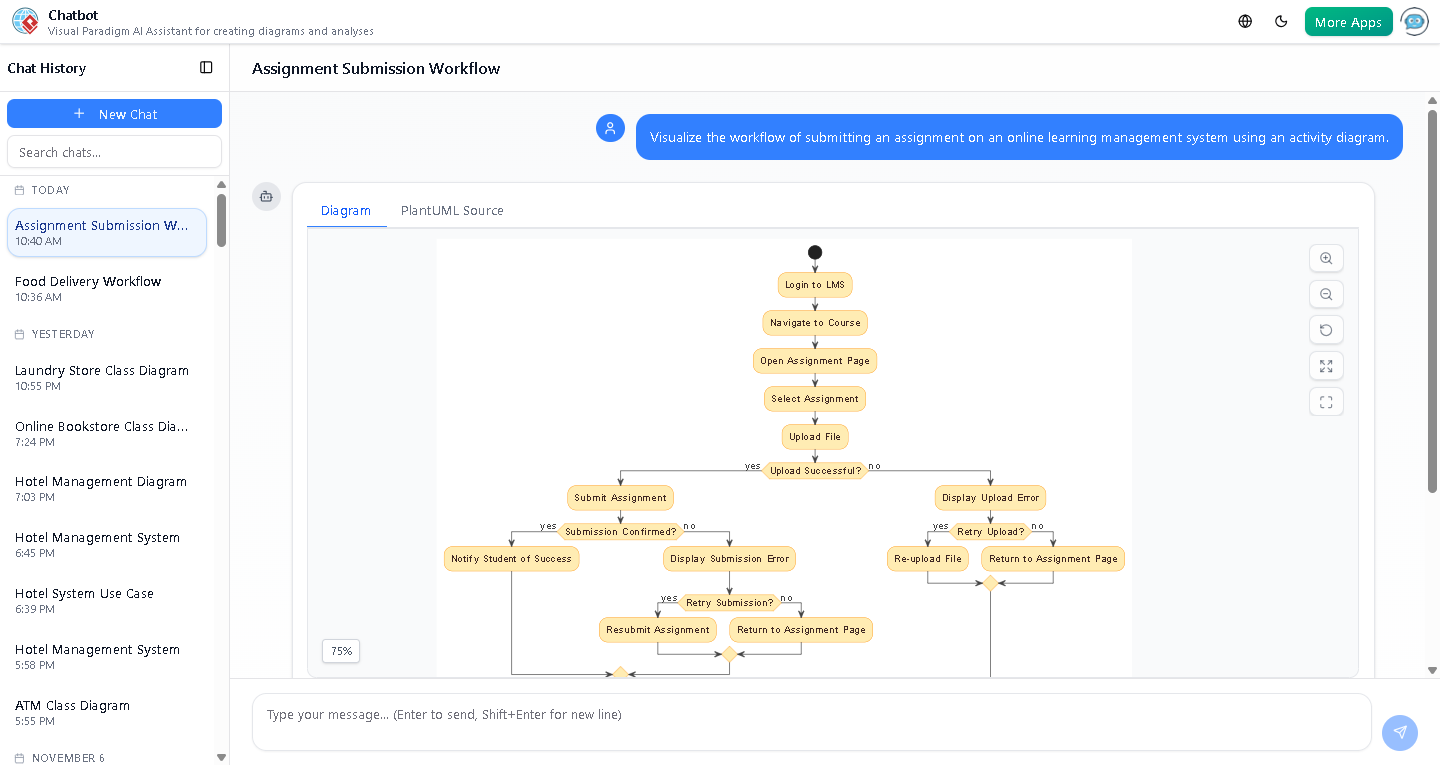Open the language selector globe

(1244, 20)
